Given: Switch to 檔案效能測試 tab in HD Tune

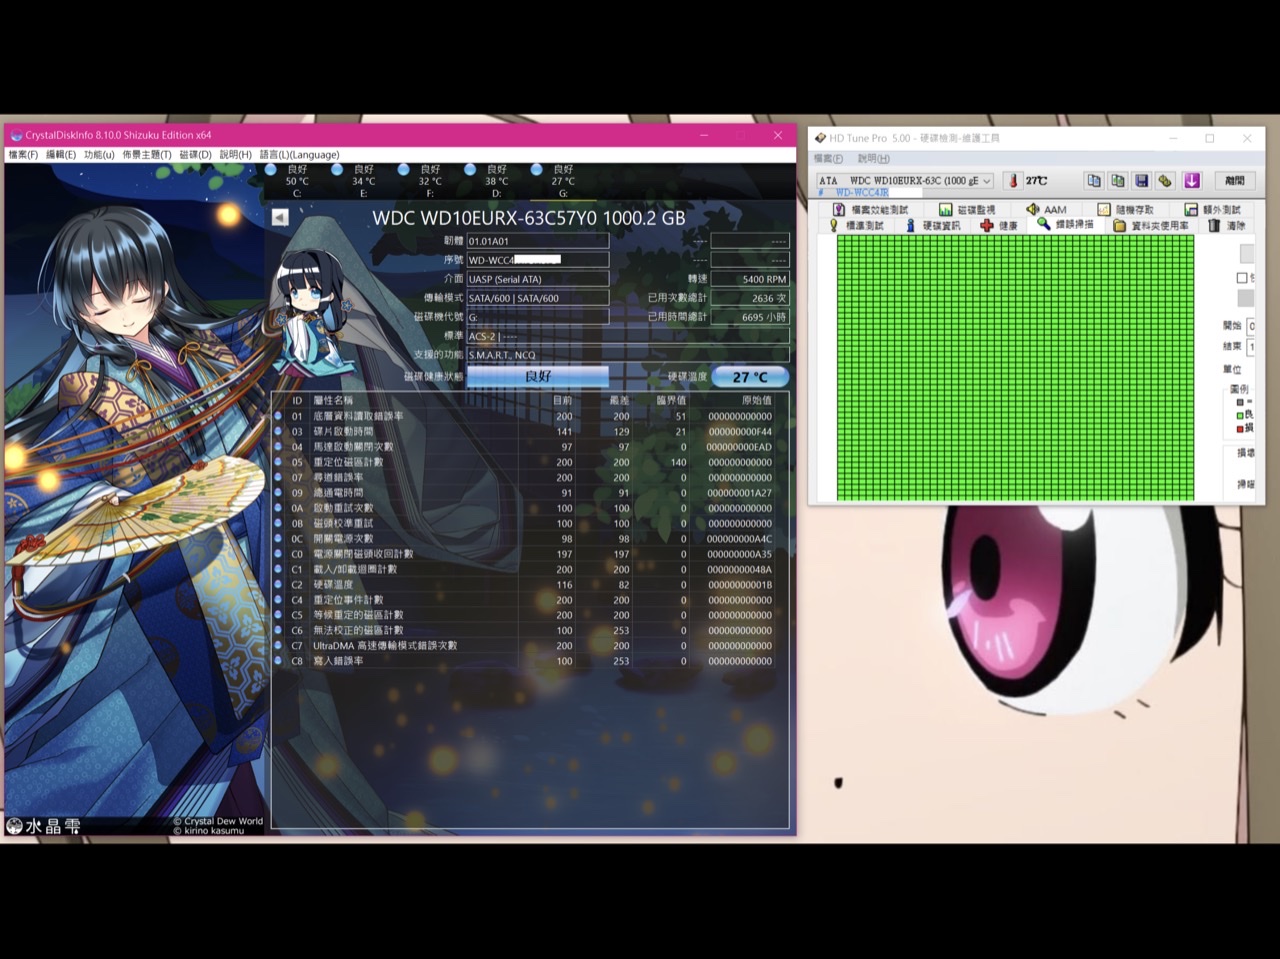Looking at the screenshot, I should click(870, 209).
